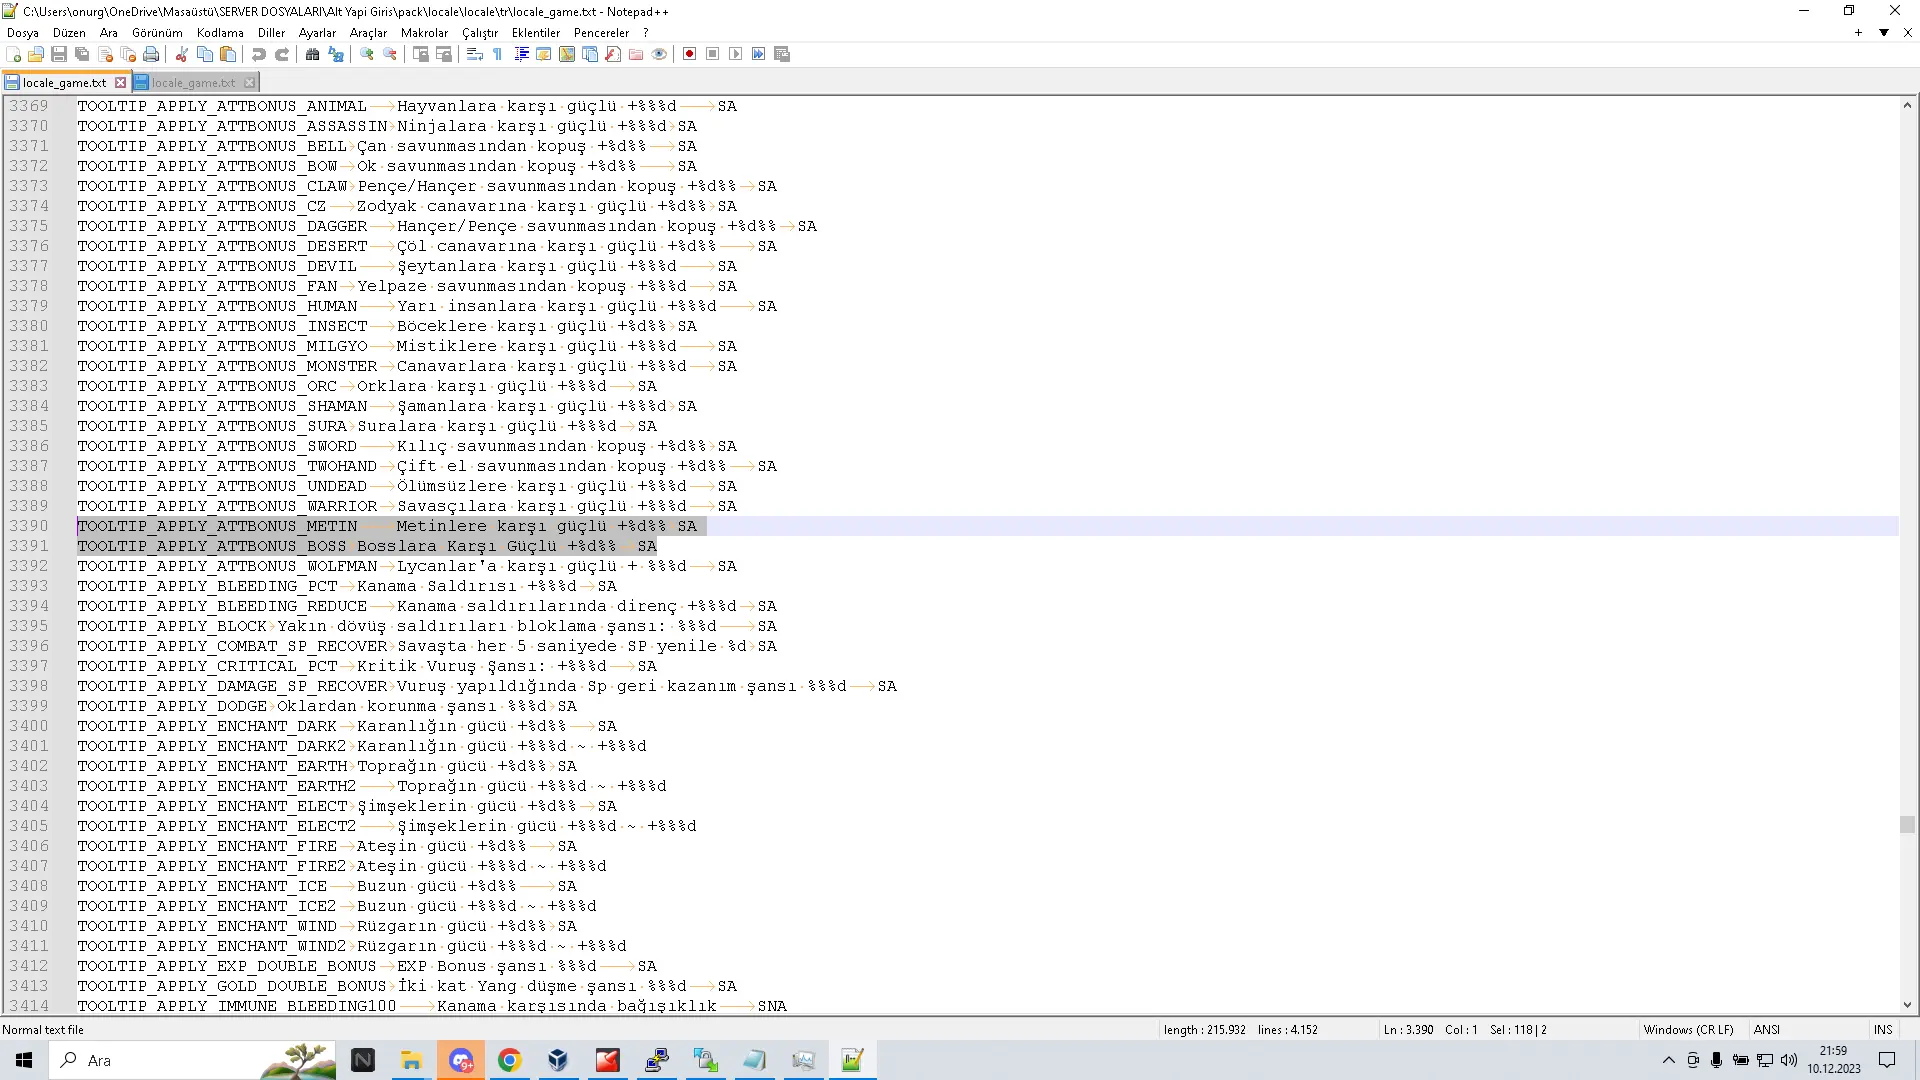Viewport: 1920px width, 1080px height.
Task: Click the vertical scrollbar thumb
Action: coord(1907,824)
